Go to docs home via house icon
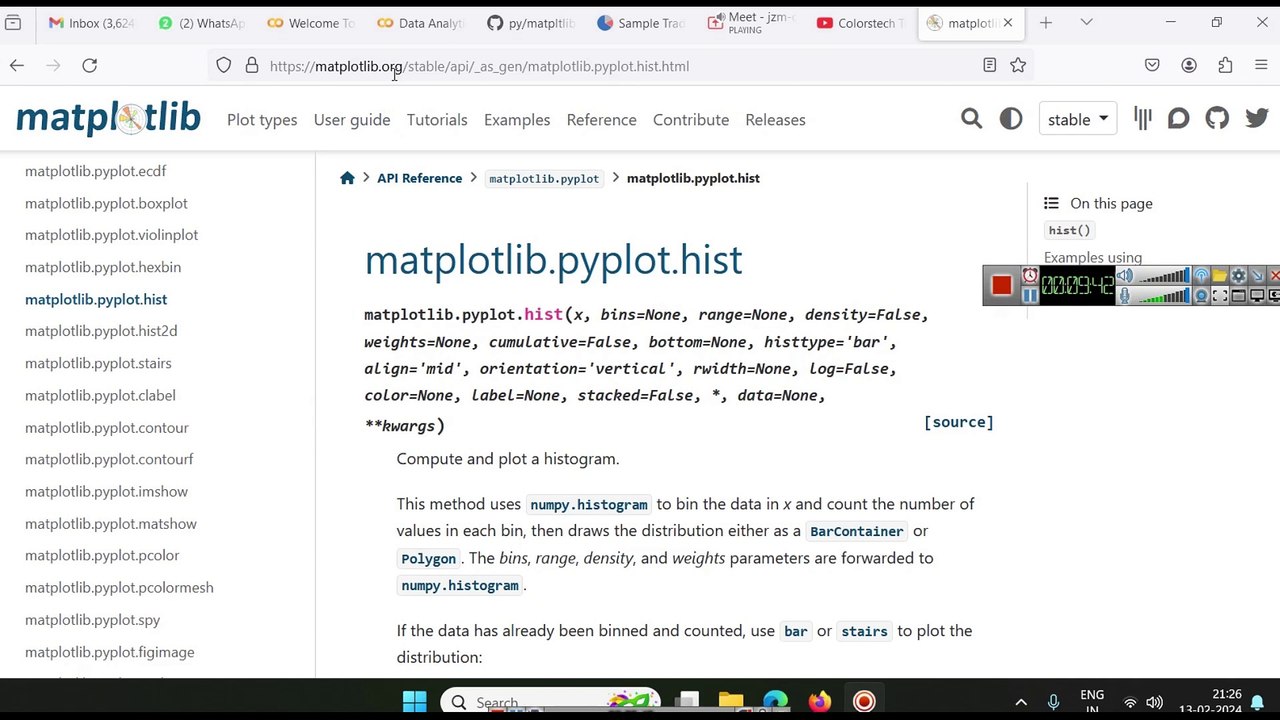The height and width of the screenshot is (720, 1280). click(x=347, y=178)
